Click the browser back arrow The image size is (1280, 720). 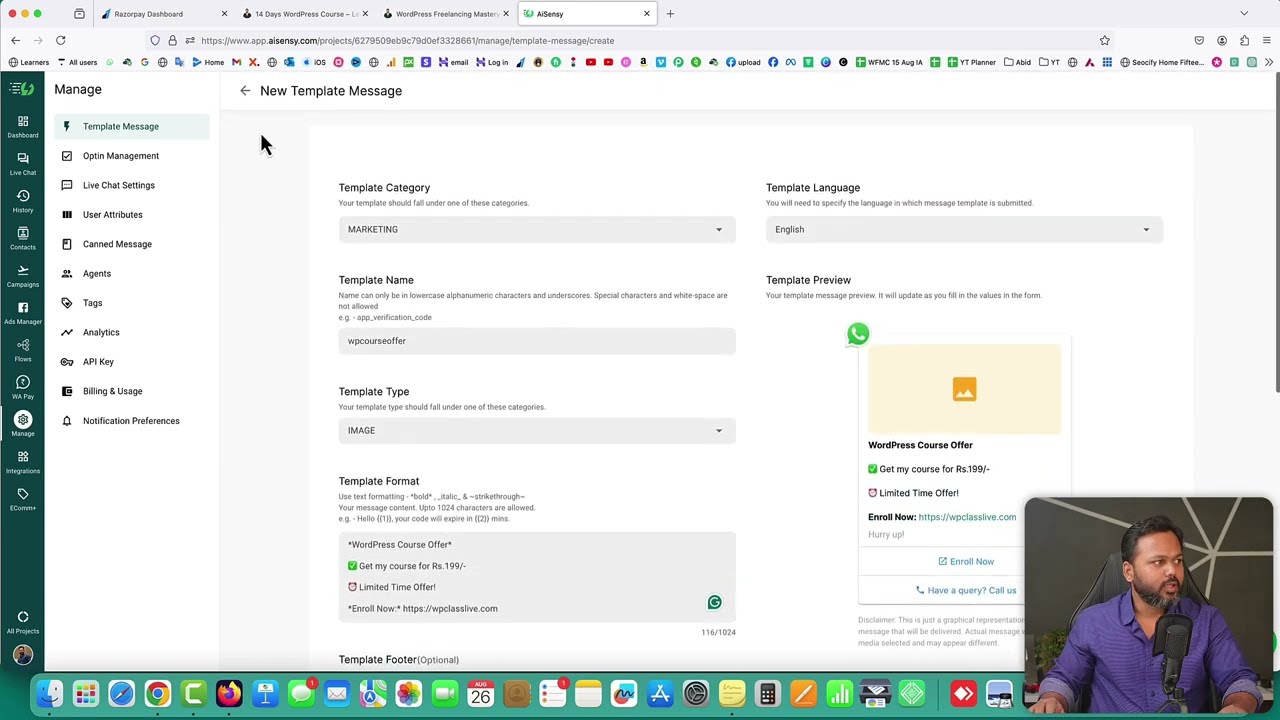pyautogui.click(x=15, y=40)
